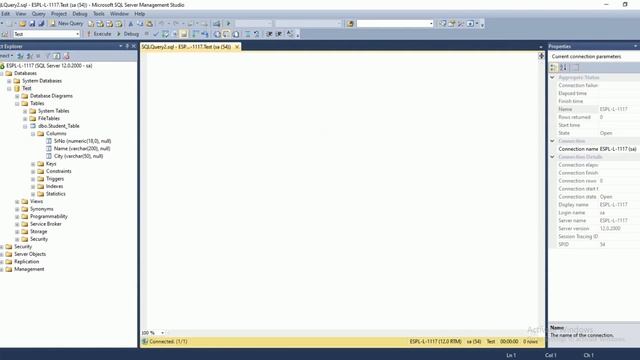Screen dimensions: 640x360
Task: Collapse the Tables node
Action: pyautogui.click(x=17, y=104)
